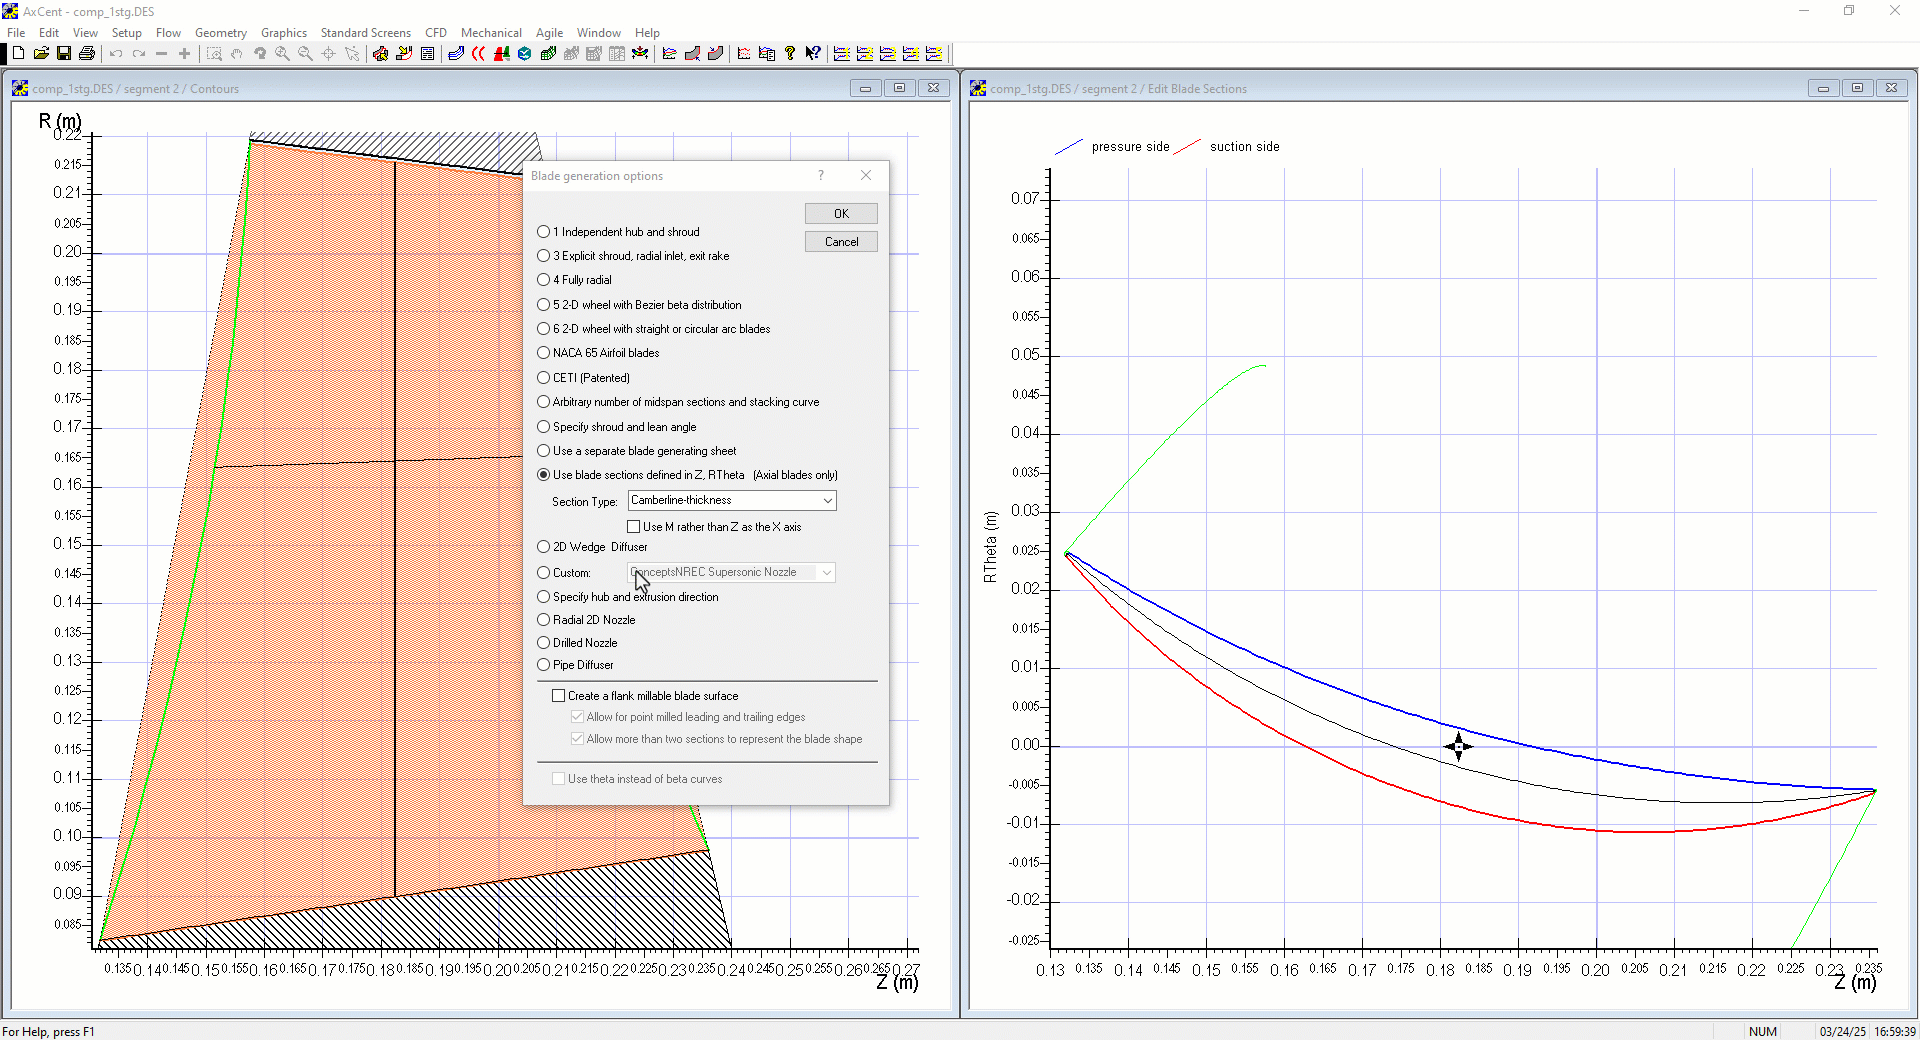The height and width of the screenshot is (1040, 1920).
Task: Click the plus icon in toolbar
Action: (184, 54)
